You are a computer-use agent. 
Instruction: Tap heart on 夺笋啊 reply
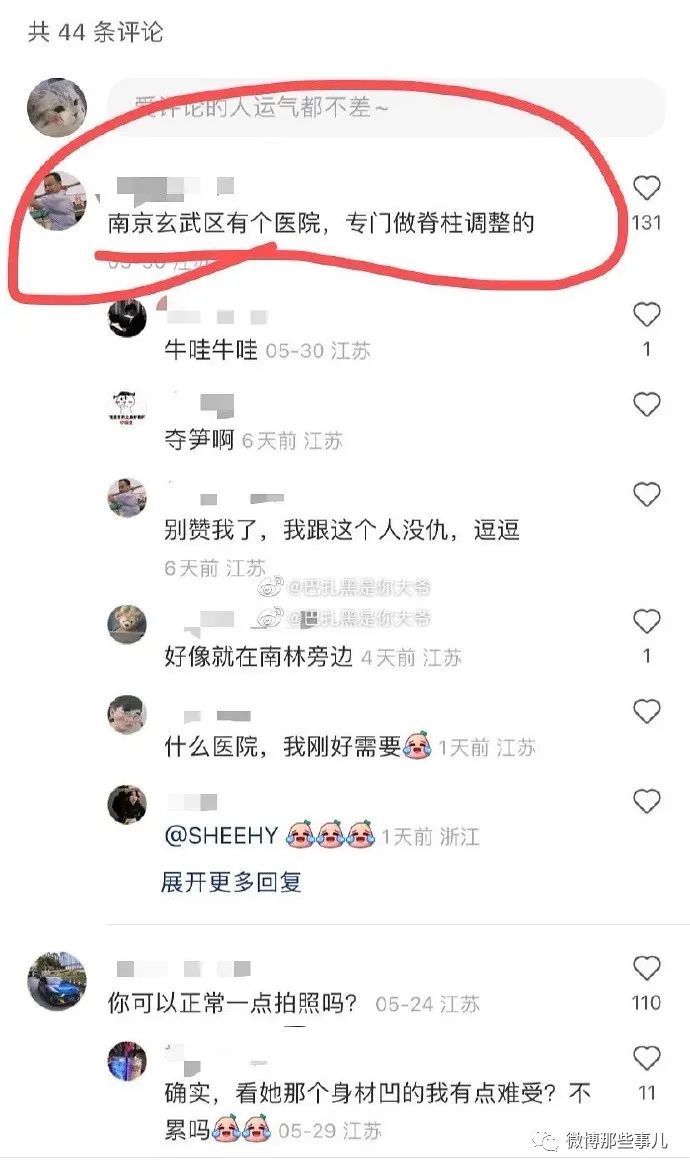pos(647,404)
